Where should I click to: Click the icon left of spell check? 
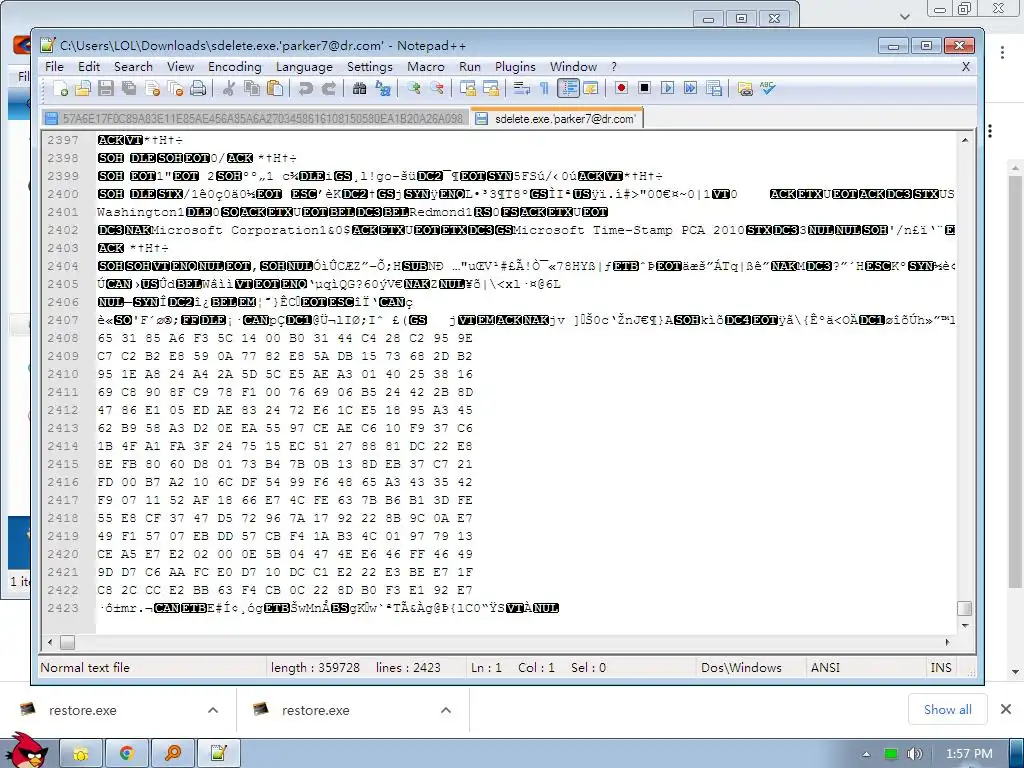(x=744, y=88)
